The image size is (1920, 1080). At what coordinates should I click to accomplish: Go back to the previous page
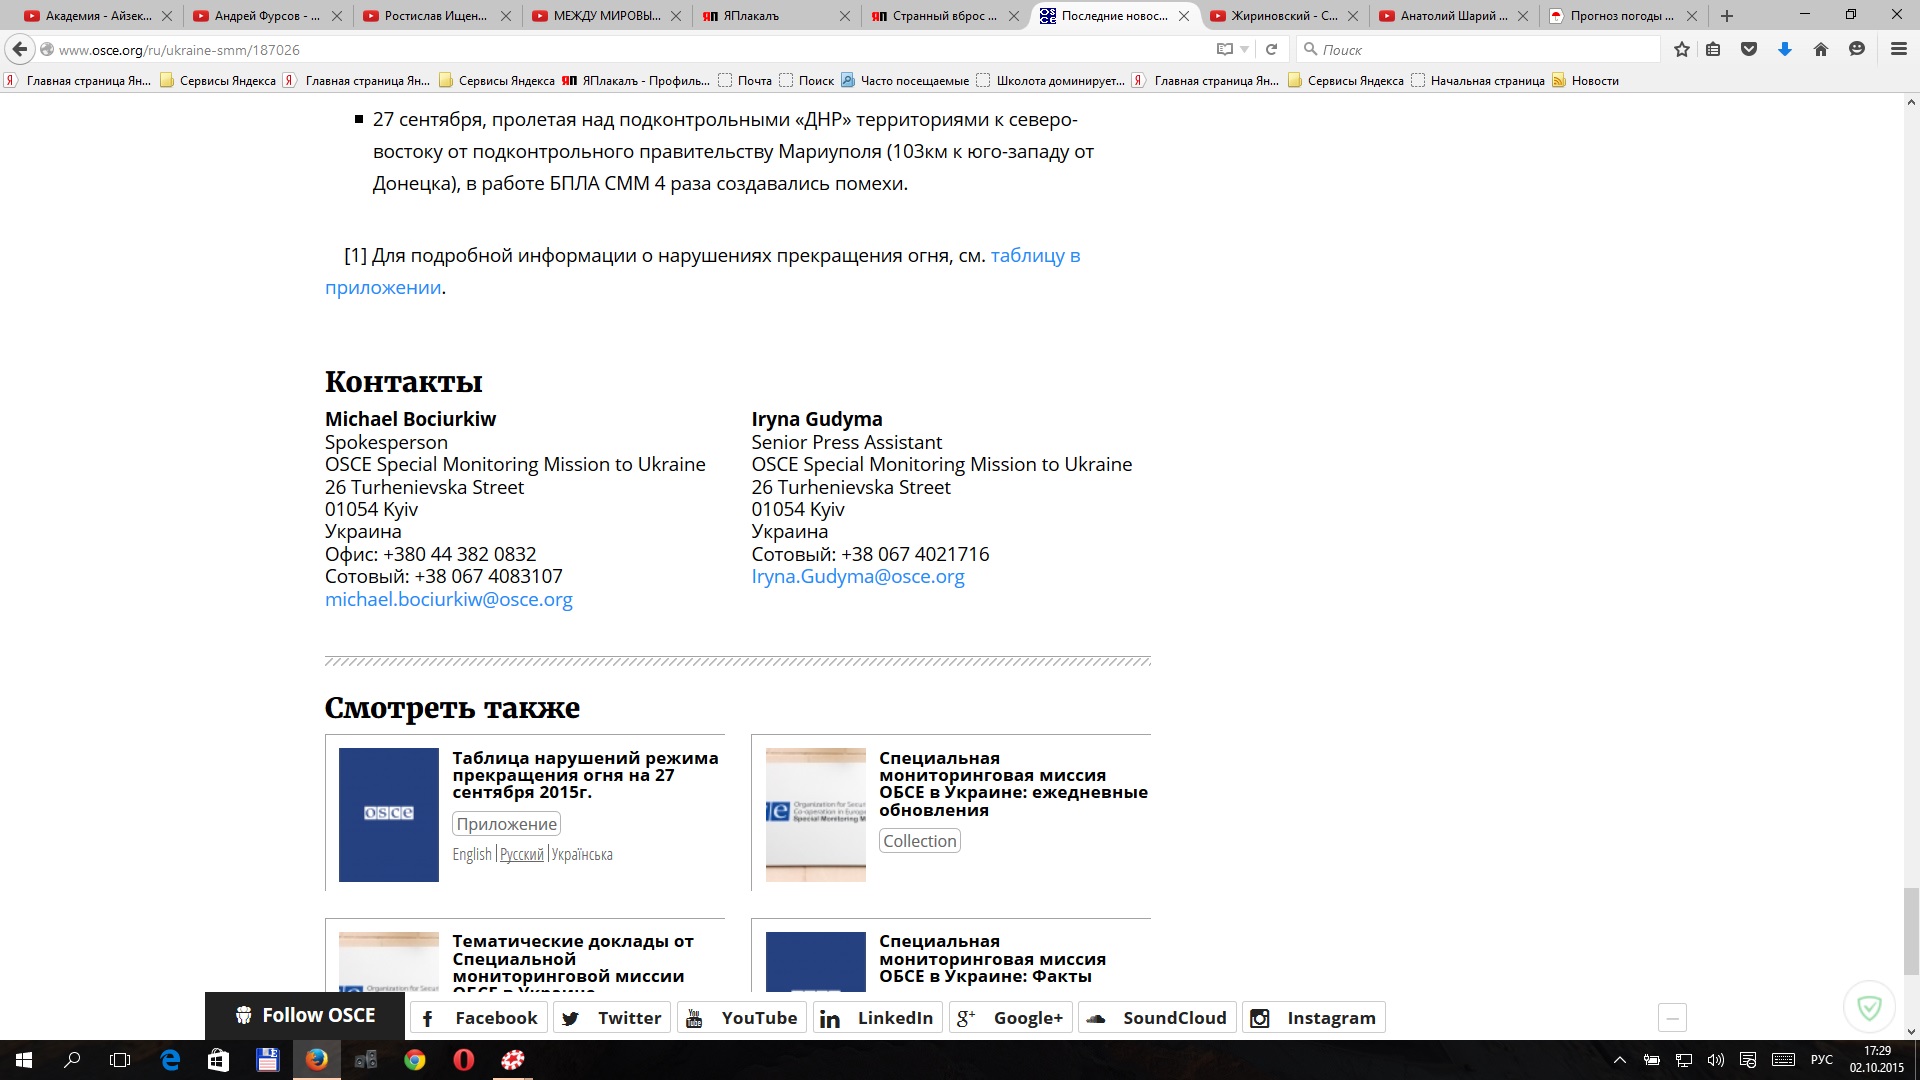click(x=20, y=49)
